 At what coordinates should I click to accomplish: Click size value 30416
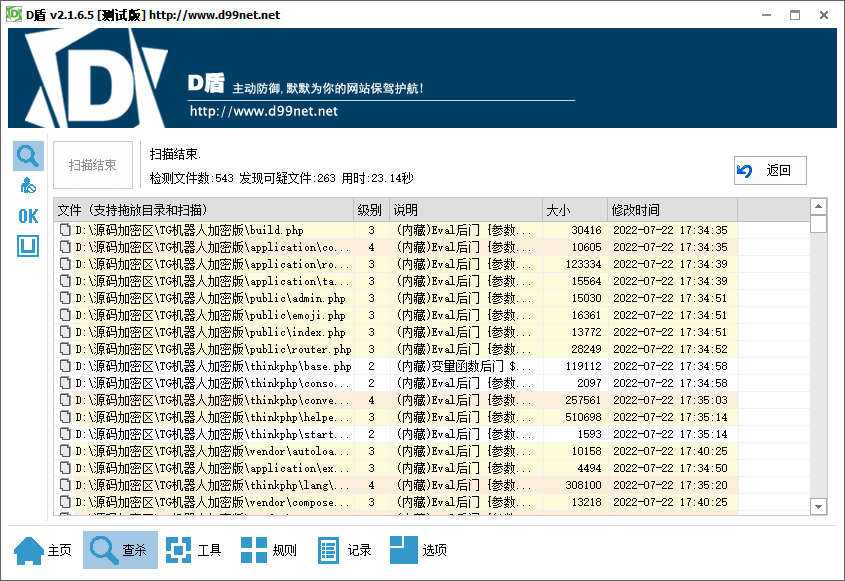tap(586, 230)
